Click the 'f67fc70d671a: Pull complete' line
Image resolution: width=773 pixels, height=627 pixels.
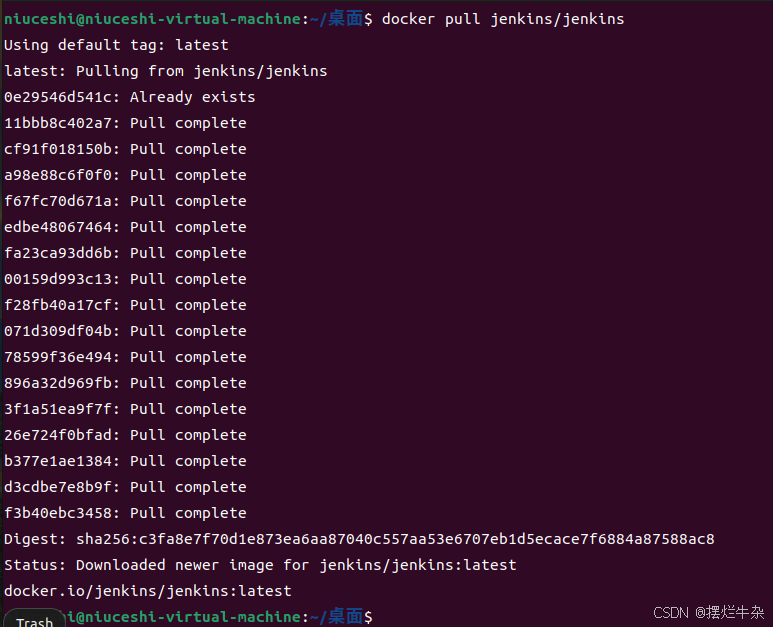[125, 201]
